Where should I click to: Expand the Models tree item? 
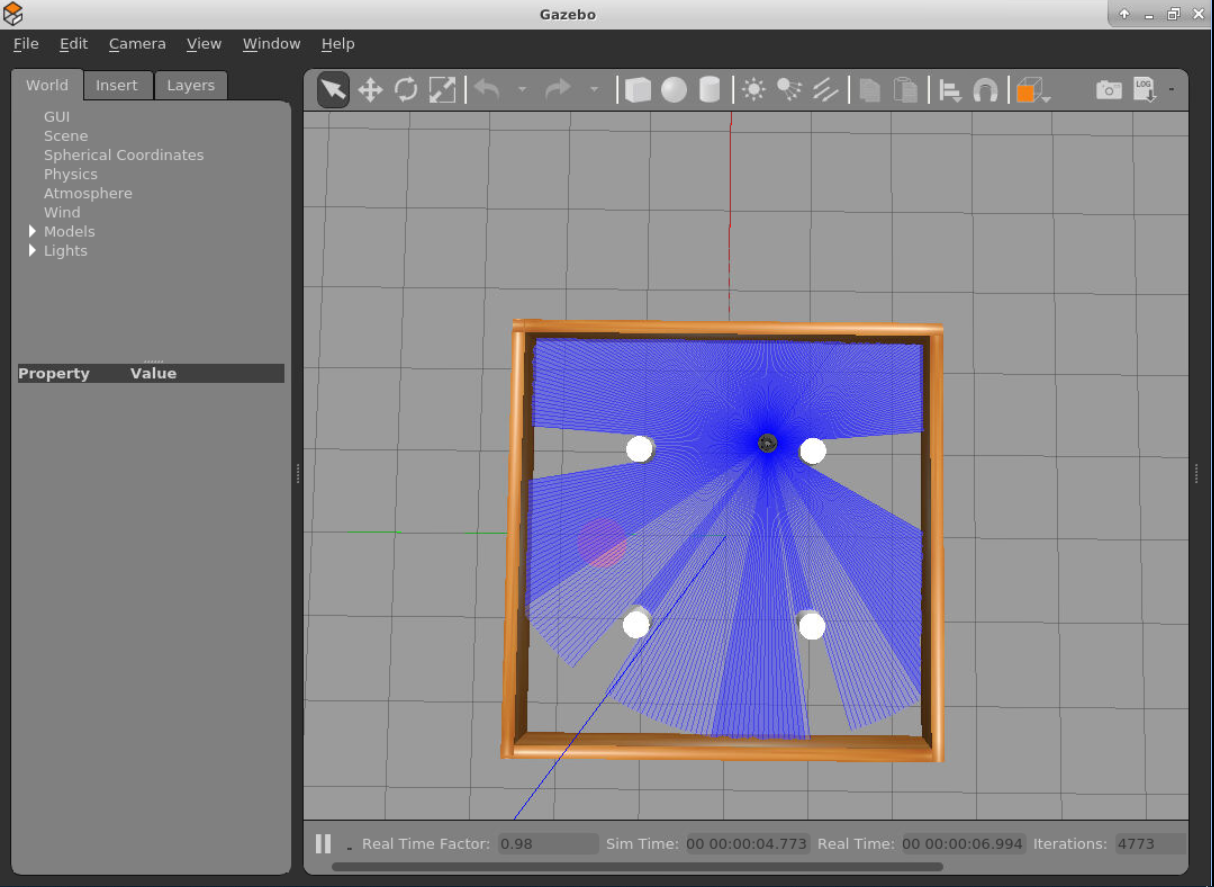pyautogui.click(x=32, y=232)
